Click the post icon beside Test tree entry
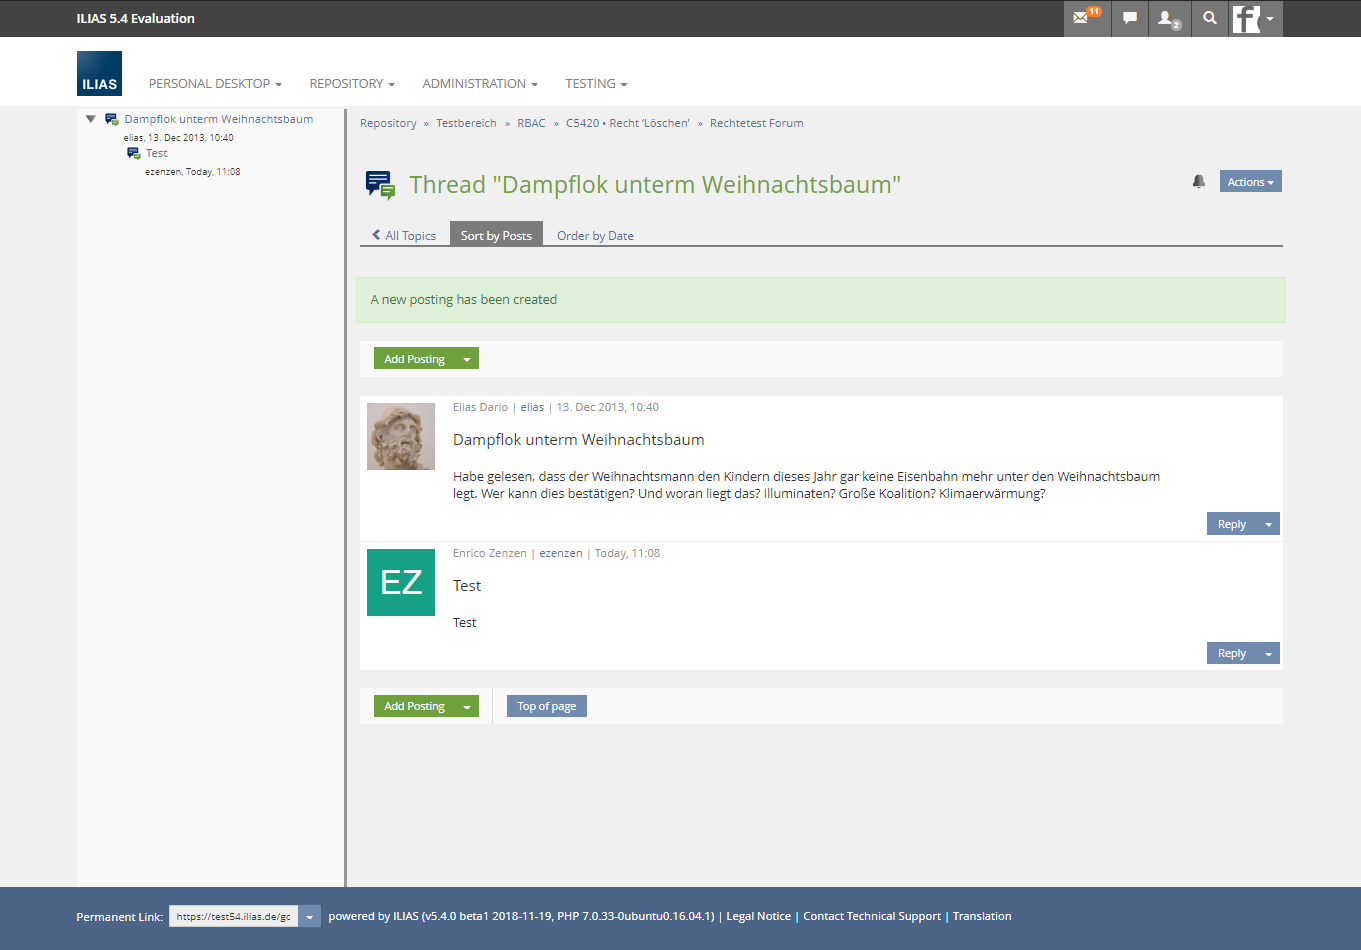Screen dimensions: 1361x950 [x=134, y=154]
